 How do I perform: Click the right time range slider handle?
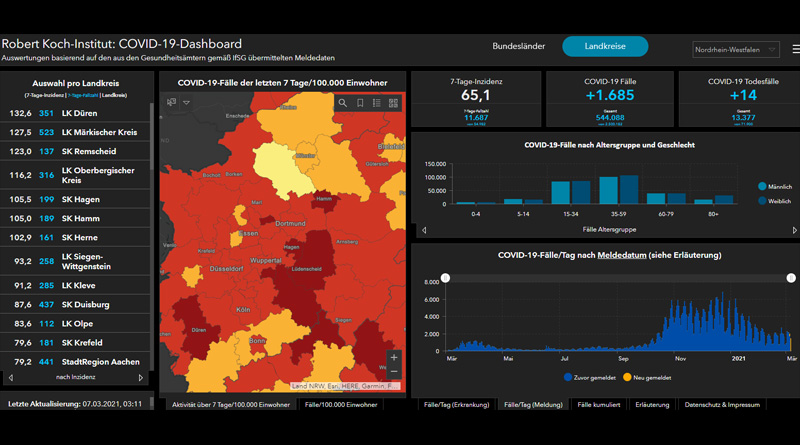point(791,278)
